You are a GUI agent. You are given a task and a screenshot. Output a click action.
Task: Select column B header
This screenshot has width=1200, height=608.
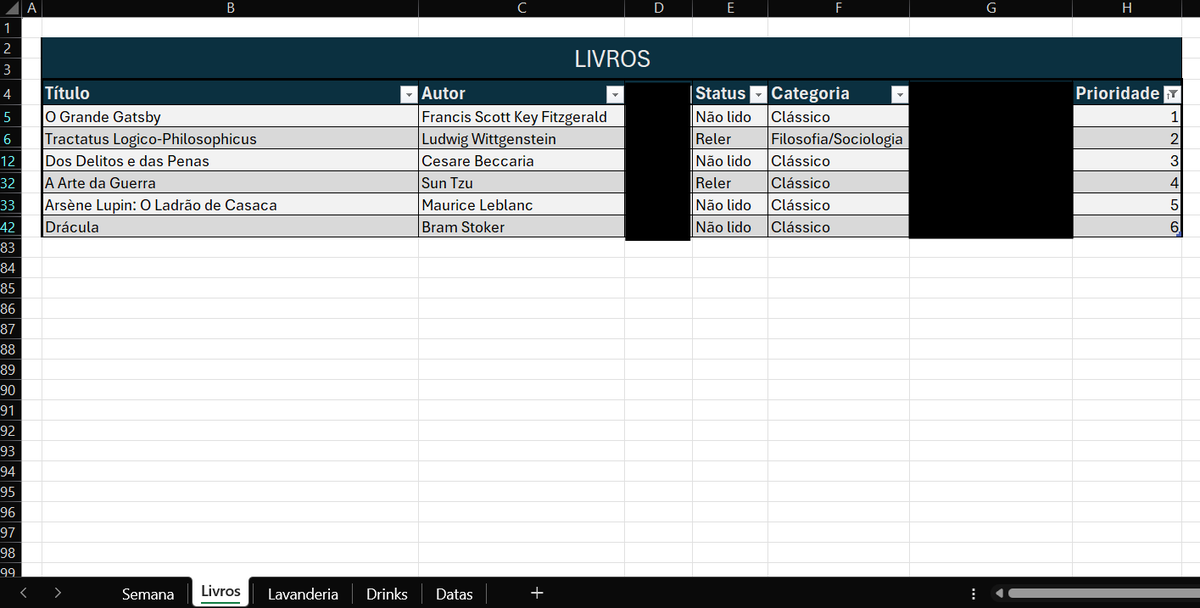[x=230, y=8]
